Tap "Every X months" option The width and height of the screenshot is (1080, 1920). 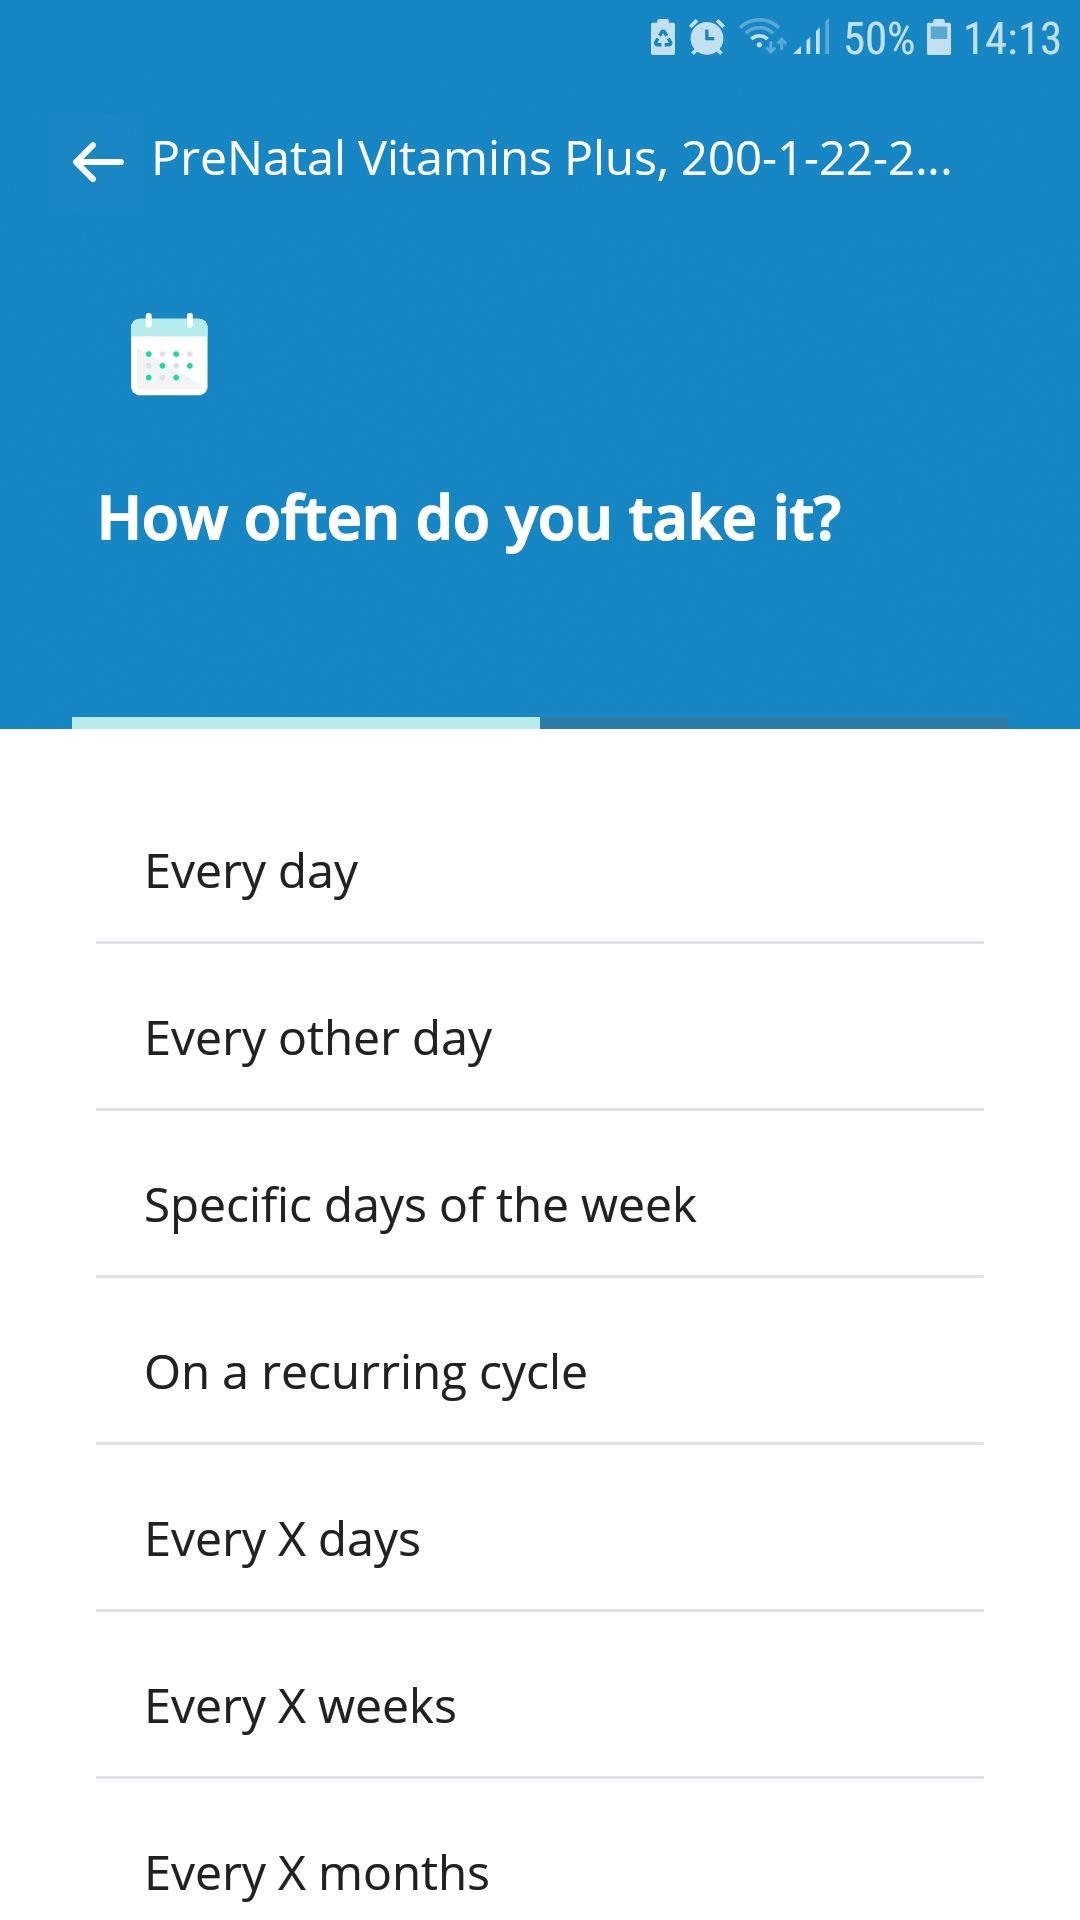[540, 1872]
